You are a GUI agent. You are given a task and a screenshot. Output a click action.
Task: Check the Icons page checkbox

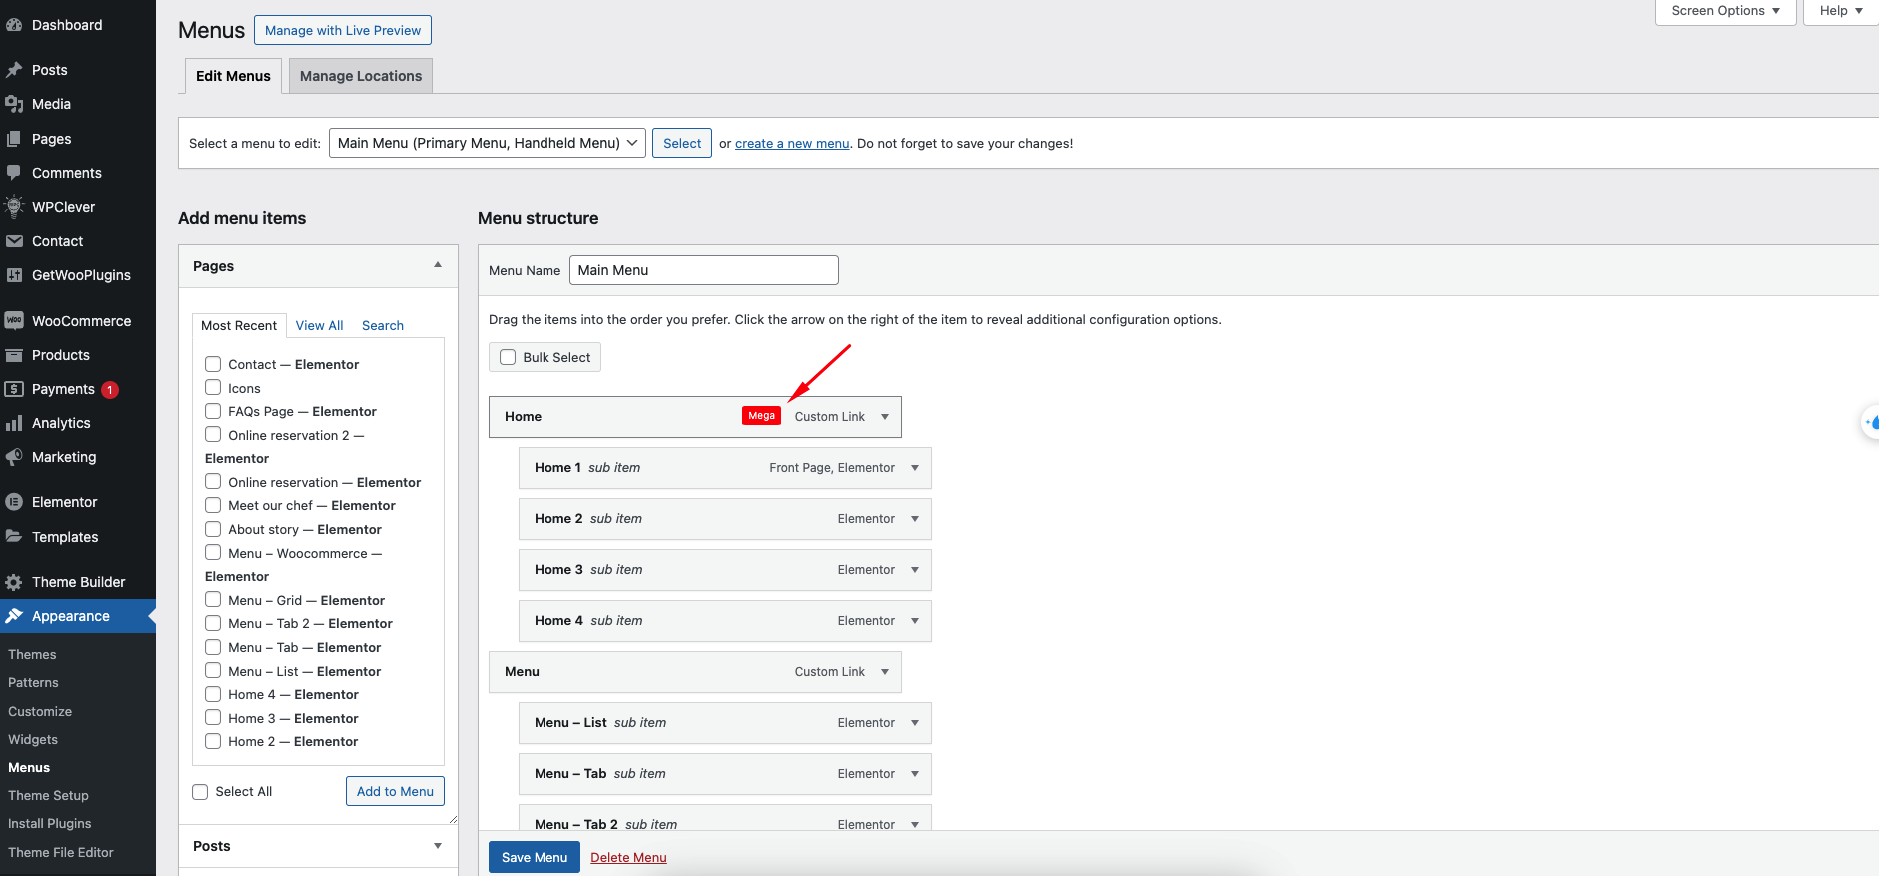(x=213, y=388)
